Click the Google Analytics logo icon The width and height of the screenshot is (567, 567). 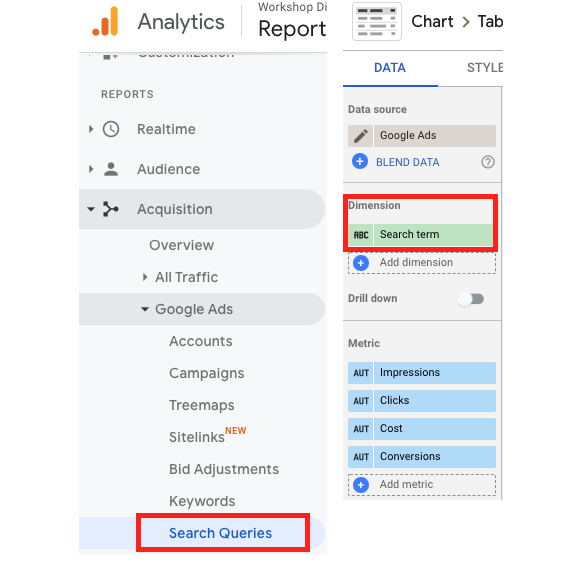click(105, 21)
